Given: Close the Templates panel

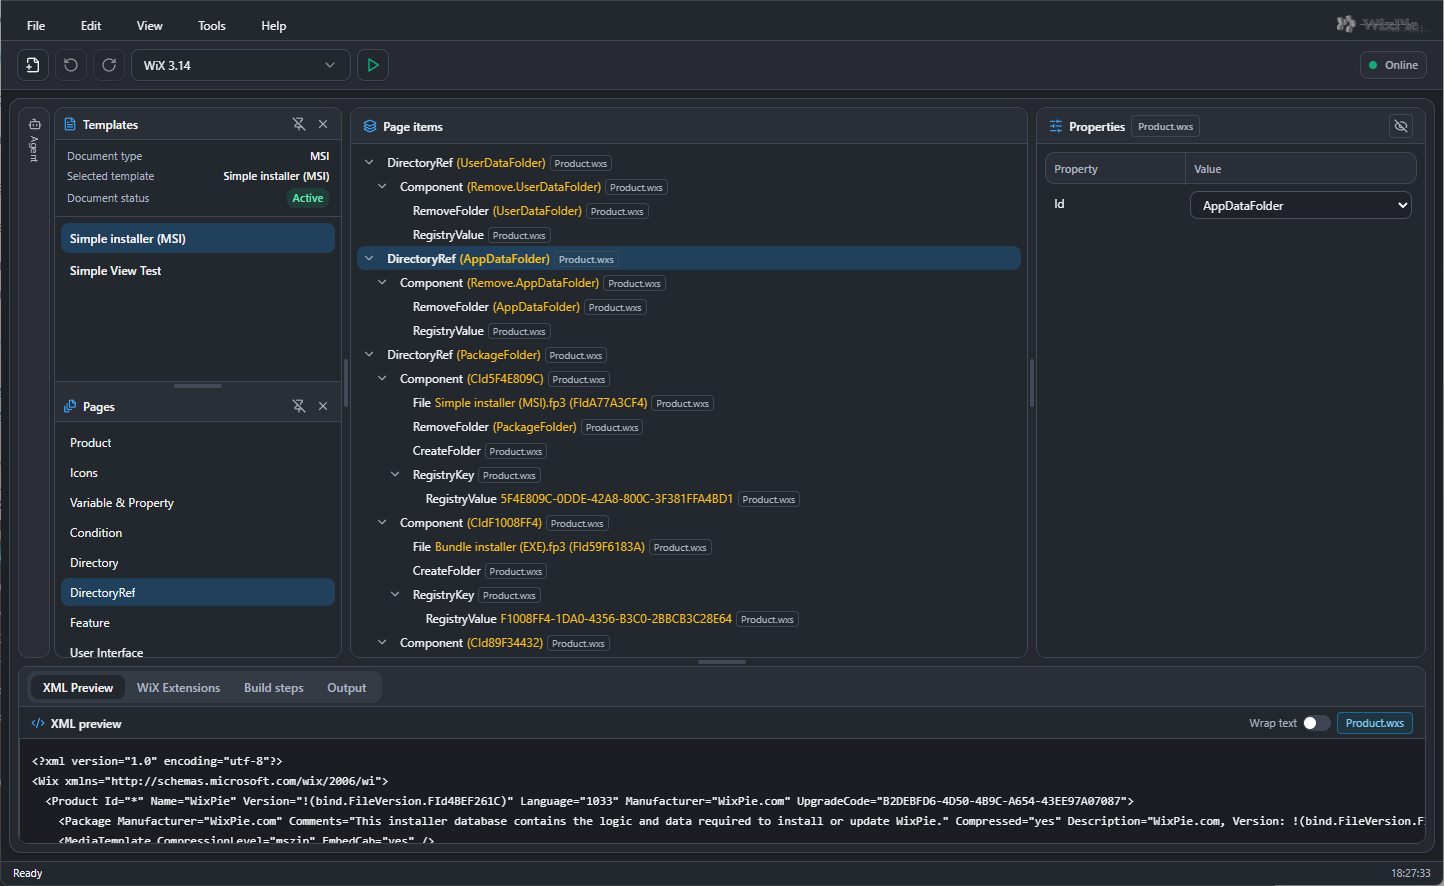Looking at the screenshot, I should tap(323, 124).
